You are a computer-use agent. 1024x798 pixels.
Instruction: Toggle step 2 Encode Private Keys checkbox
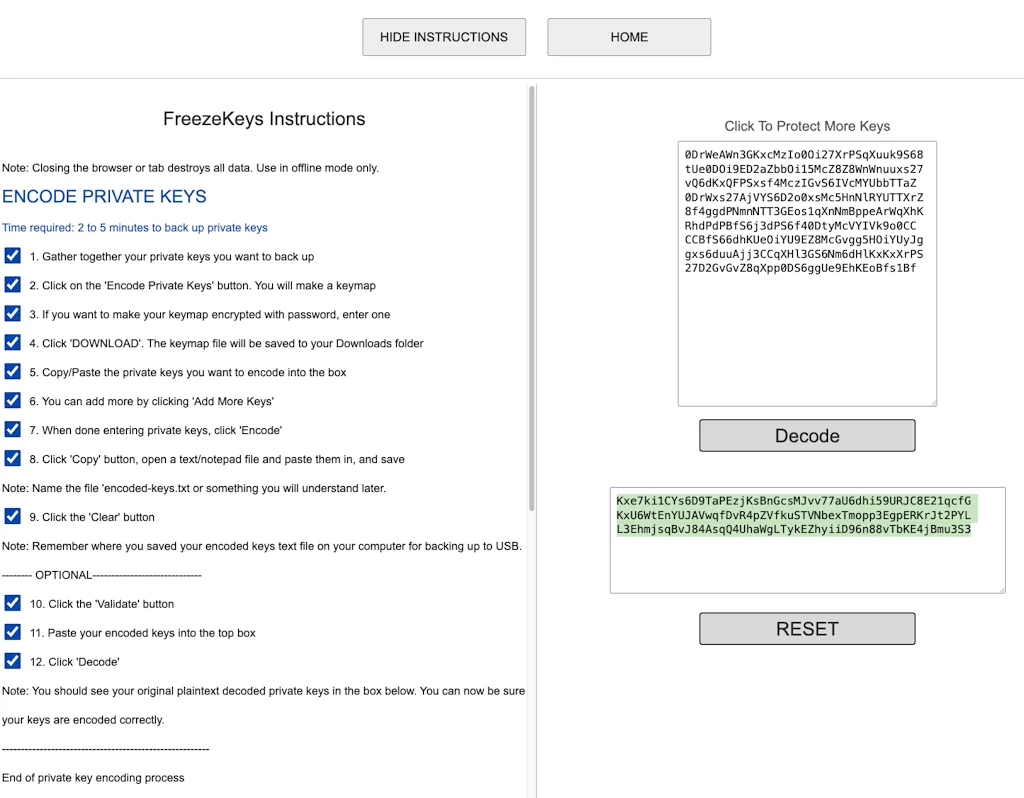pyautogui.click(x=12, y=285)
